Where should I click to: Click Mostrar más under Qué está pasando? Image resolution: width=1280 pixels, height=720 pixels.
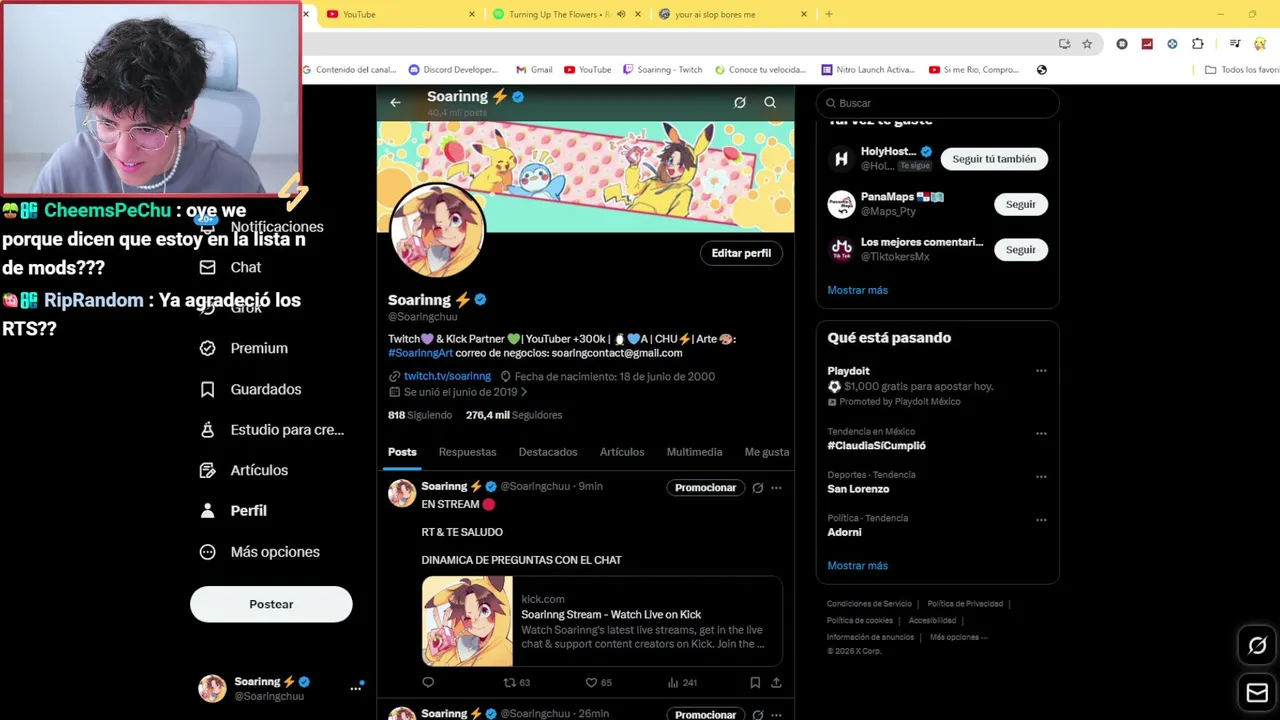pos(857,565)
